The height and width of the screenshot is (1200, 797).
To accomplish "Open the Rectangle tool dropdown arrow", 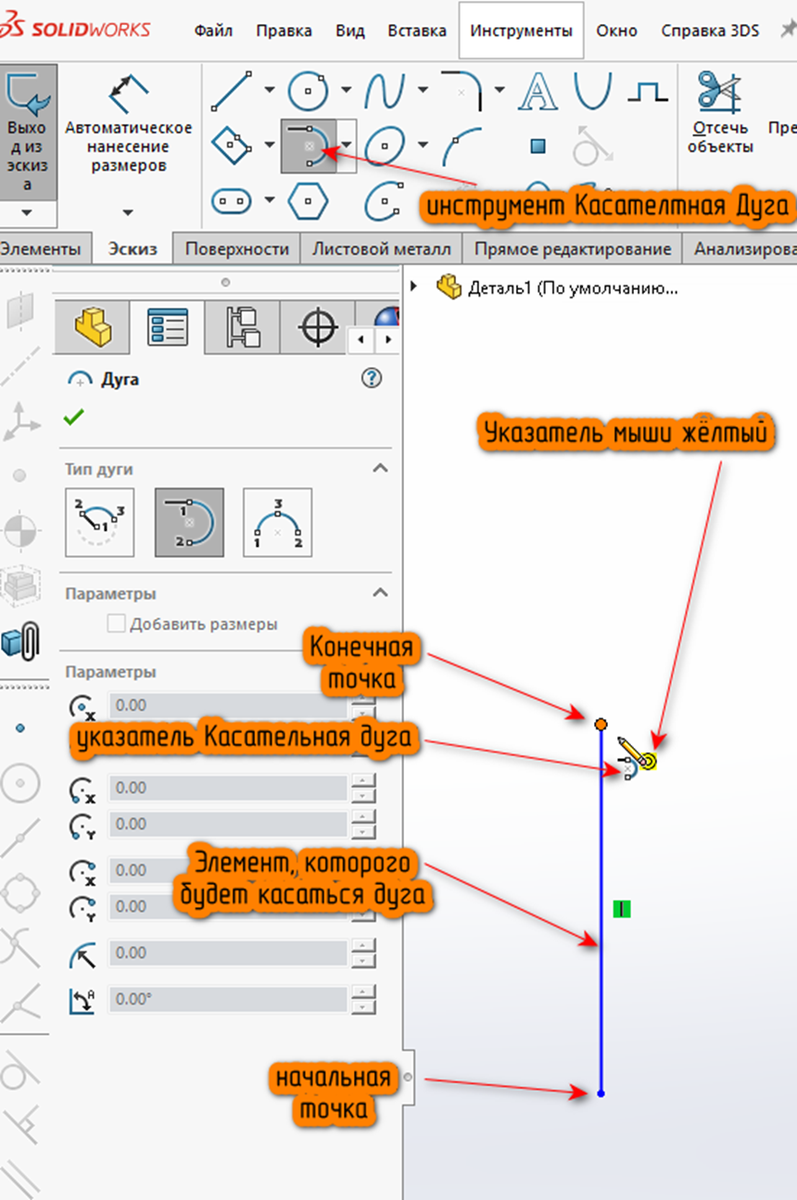I will click(x=270, y=146).
